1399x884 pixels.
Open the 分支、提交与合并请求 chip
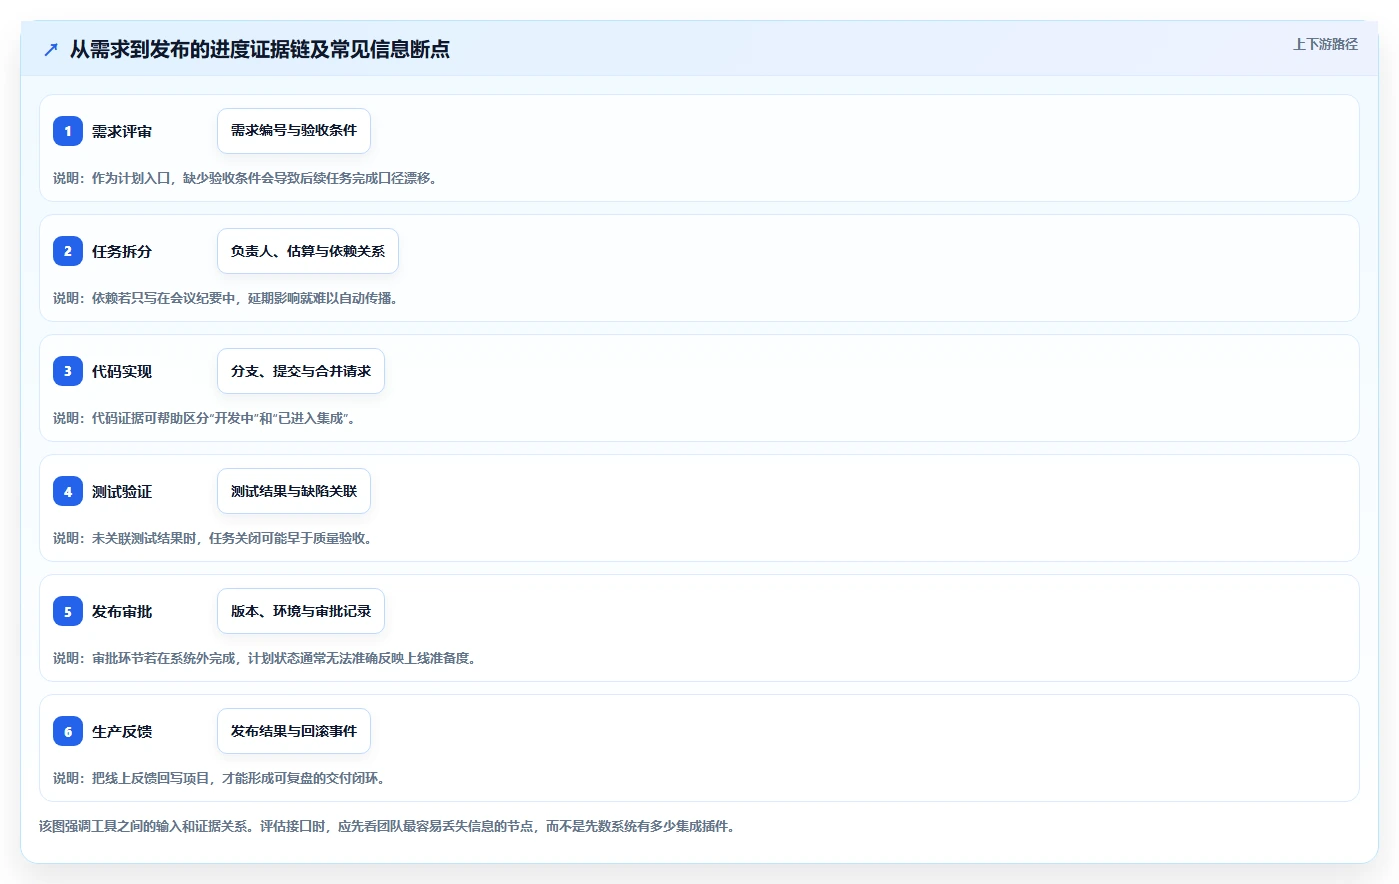click(301, 371)
